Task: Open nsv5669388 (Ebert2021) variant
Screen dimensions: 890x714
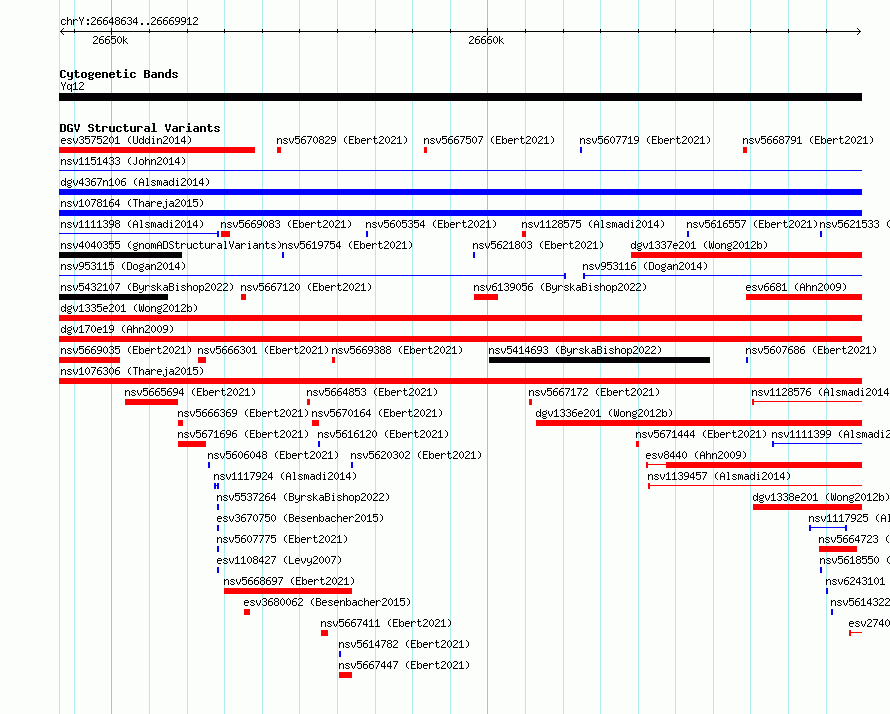Action: coord(397,350)
